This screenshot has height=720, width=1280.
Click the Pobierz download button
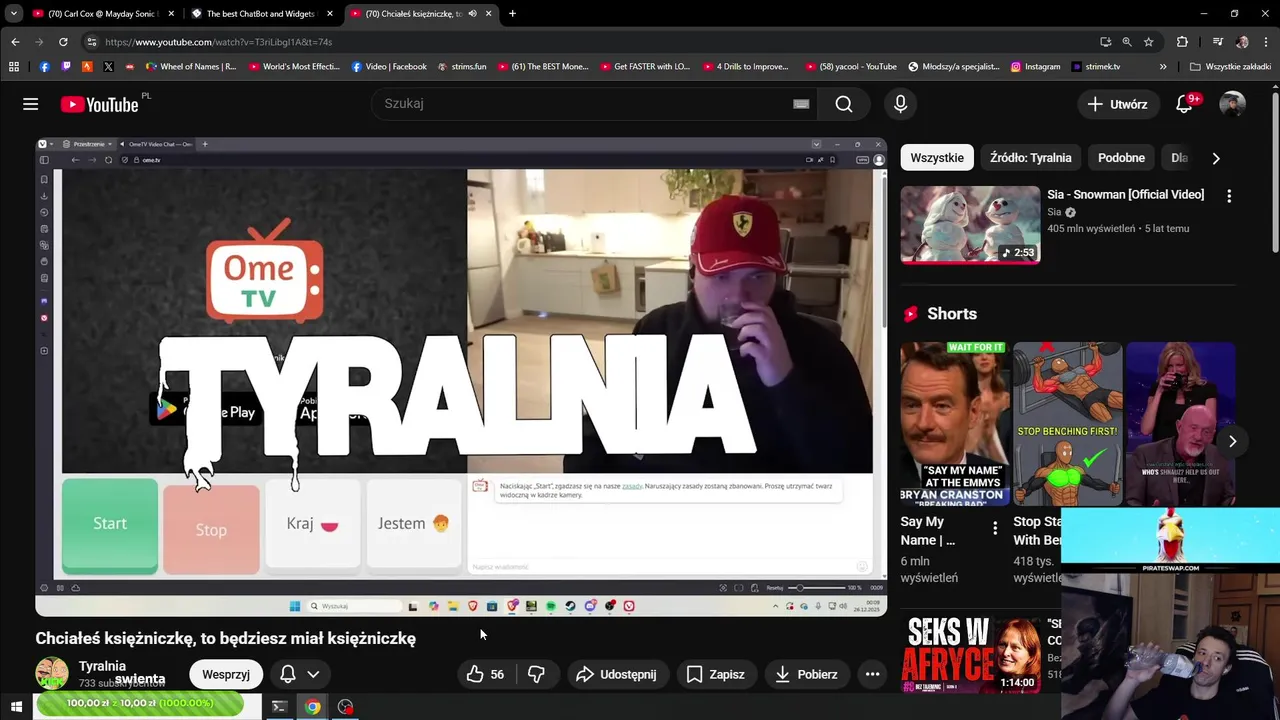tap(806, 674)
